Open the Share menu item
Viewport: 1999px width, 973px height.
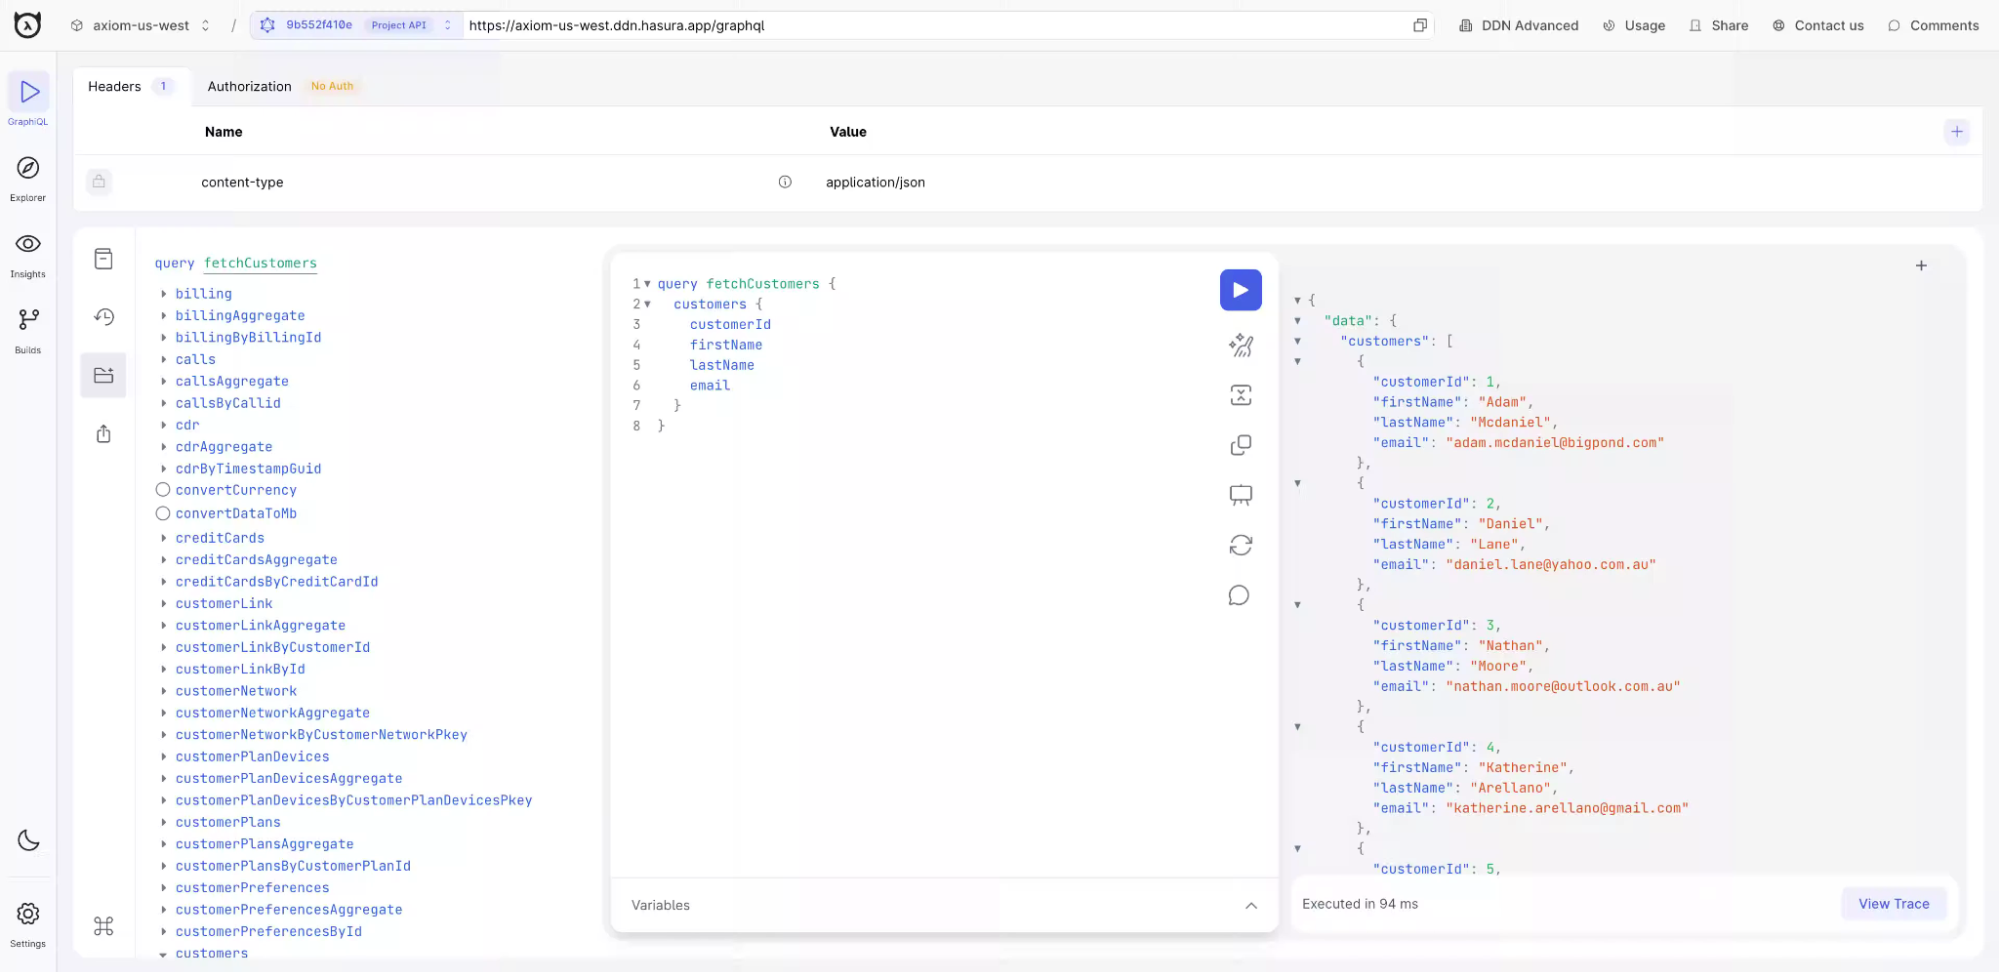point(1719,26)
